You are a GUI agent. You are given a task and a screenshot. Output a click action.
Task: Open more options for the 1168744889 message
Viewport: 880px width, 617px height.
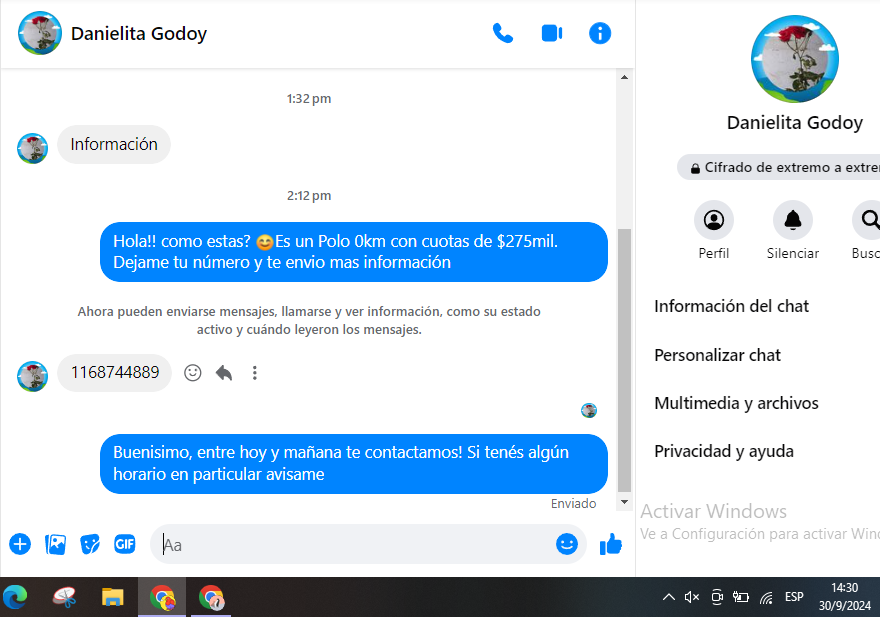tap(255, 373)
